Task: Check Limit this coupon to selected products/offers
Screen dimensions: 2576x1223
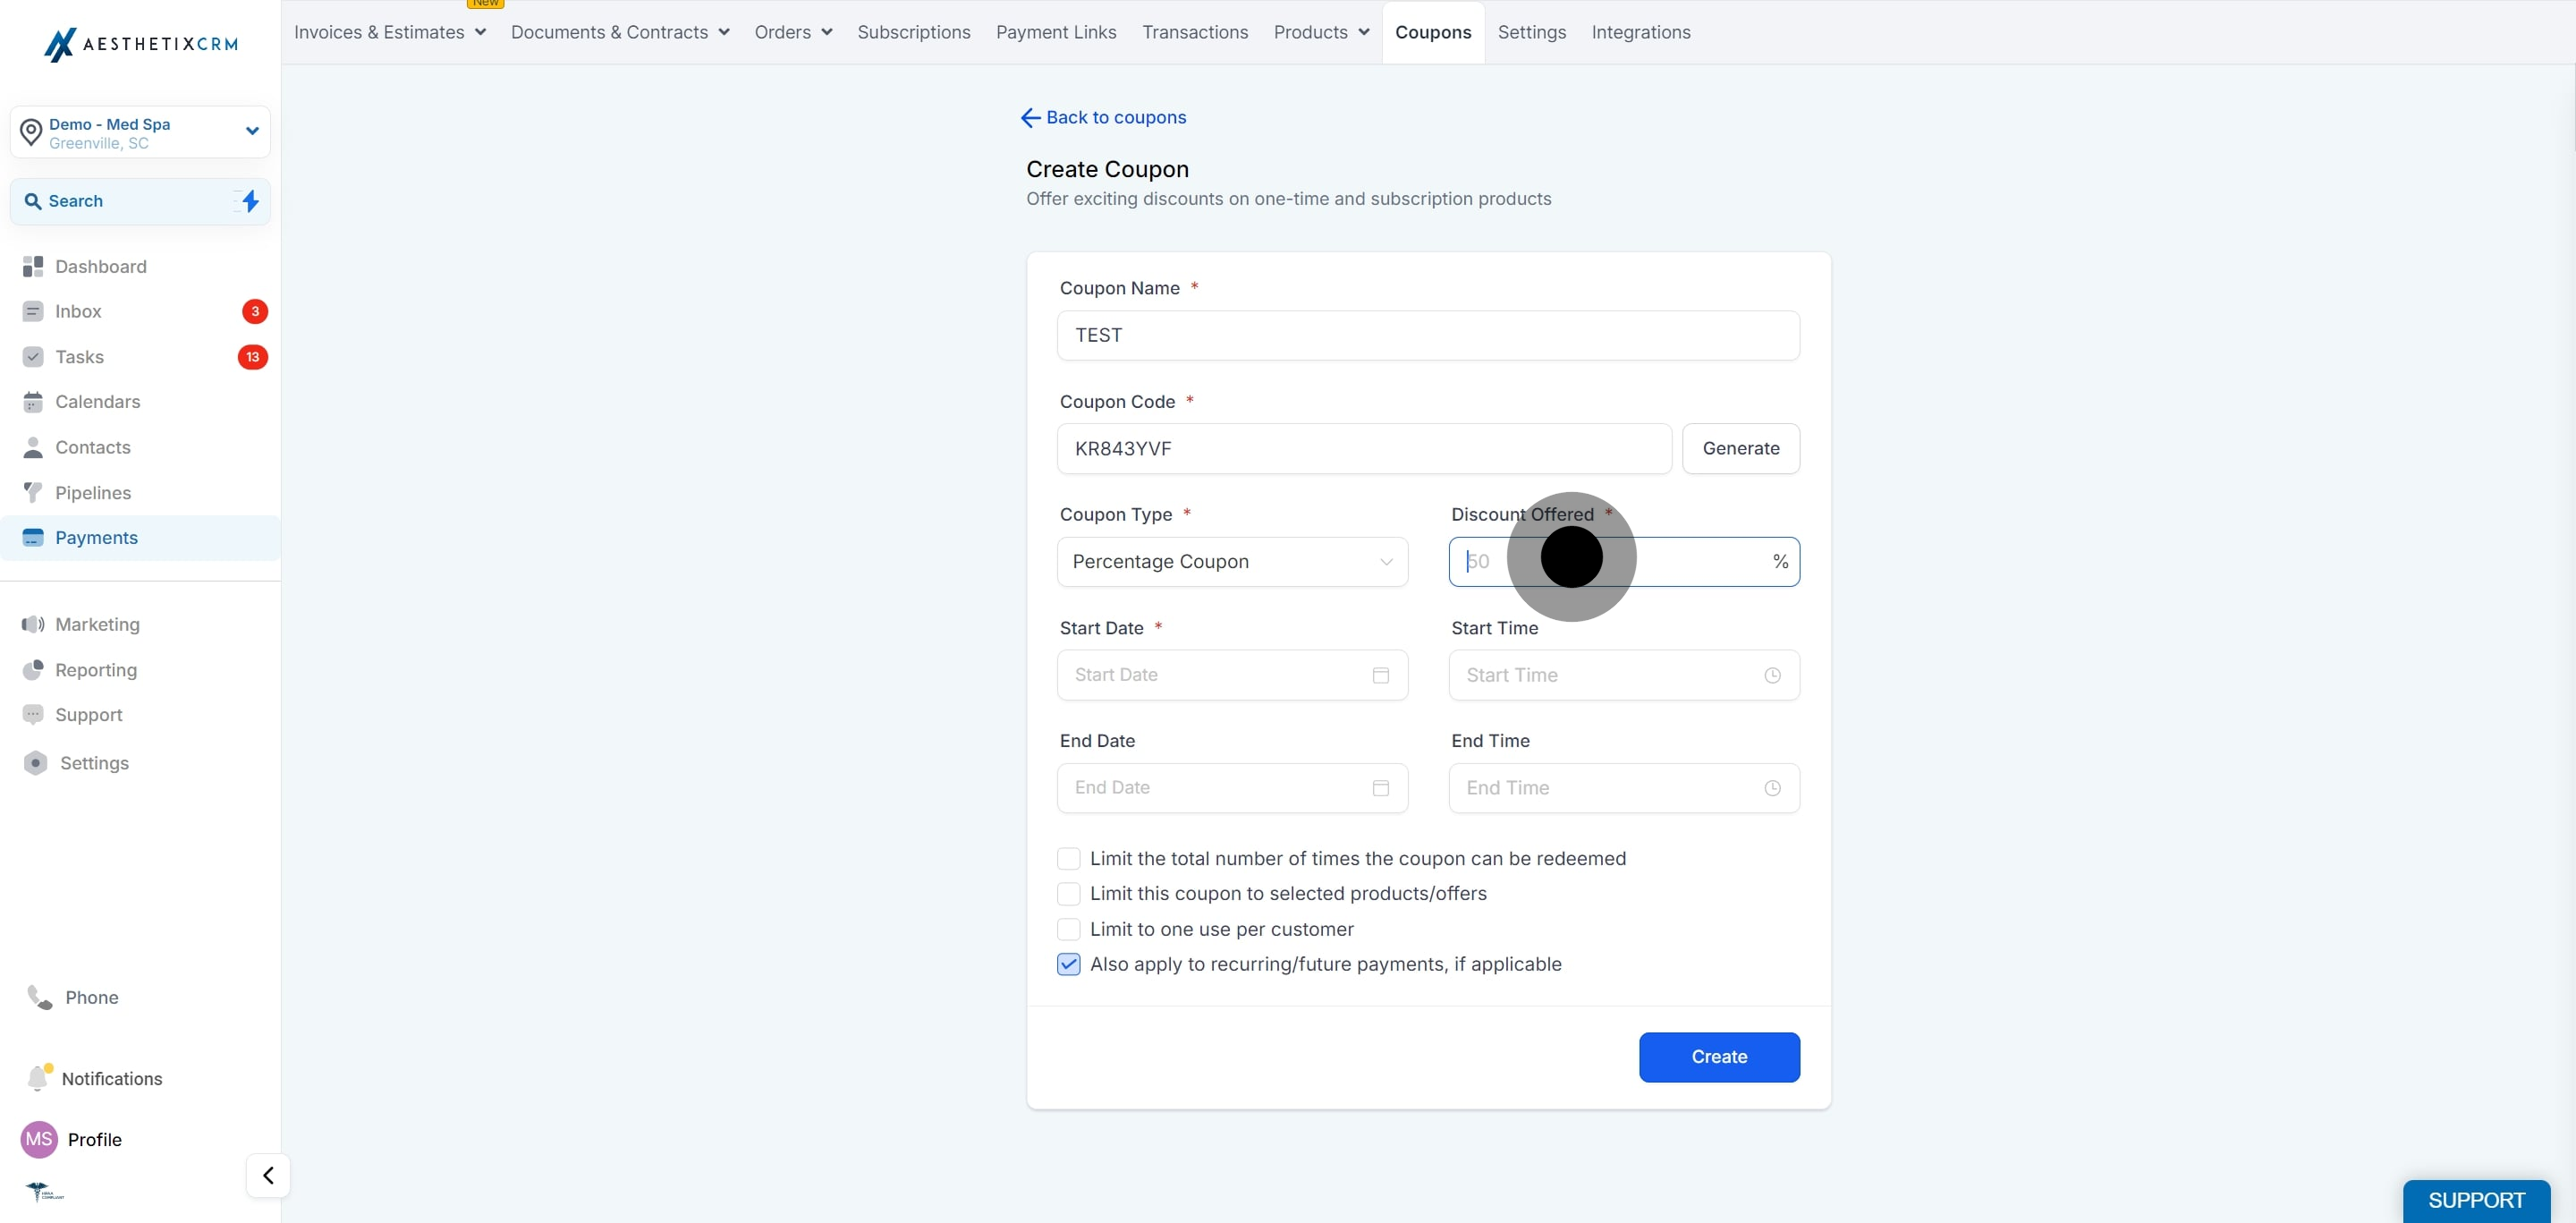Action: [1069, 894]
